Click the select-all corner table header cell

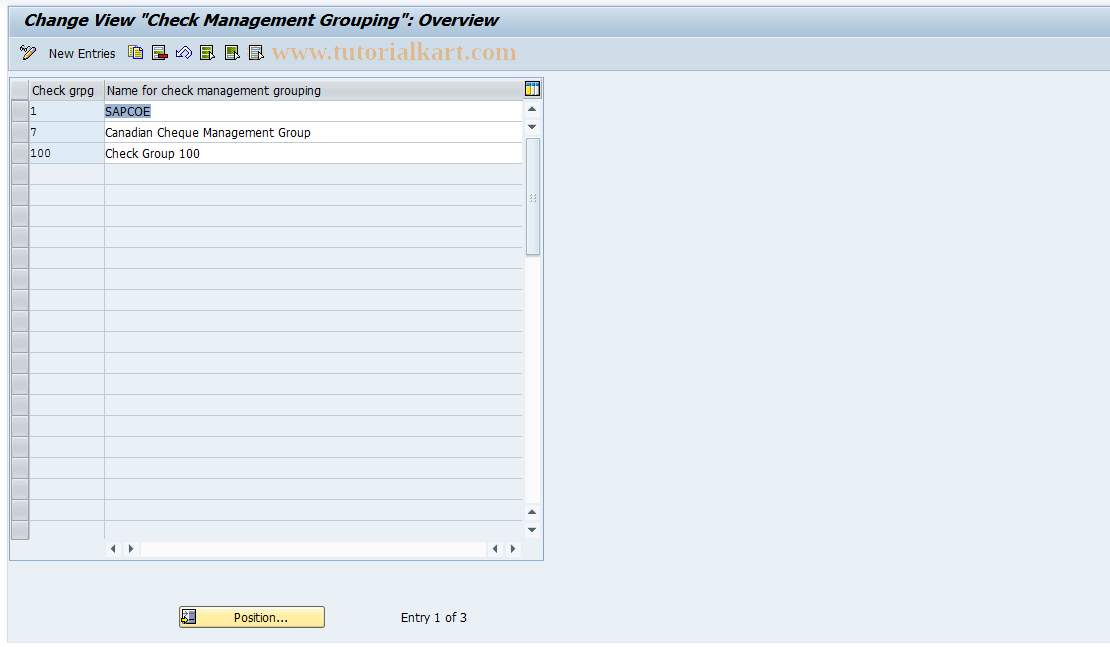20,90
